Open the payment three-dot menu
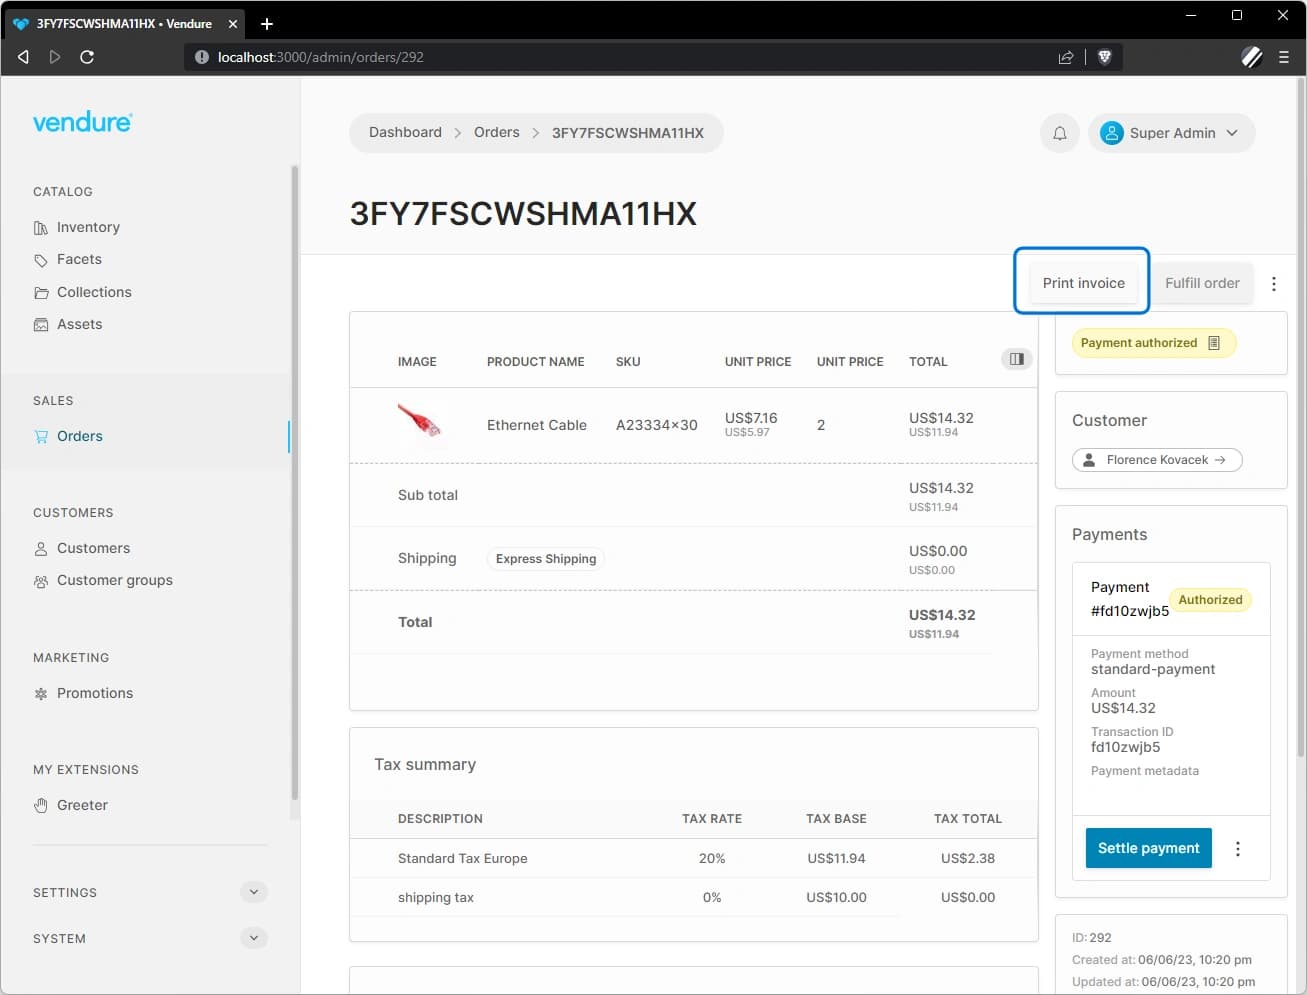The height and width of the screenshot is (995, 1307). pos(1238,847)
